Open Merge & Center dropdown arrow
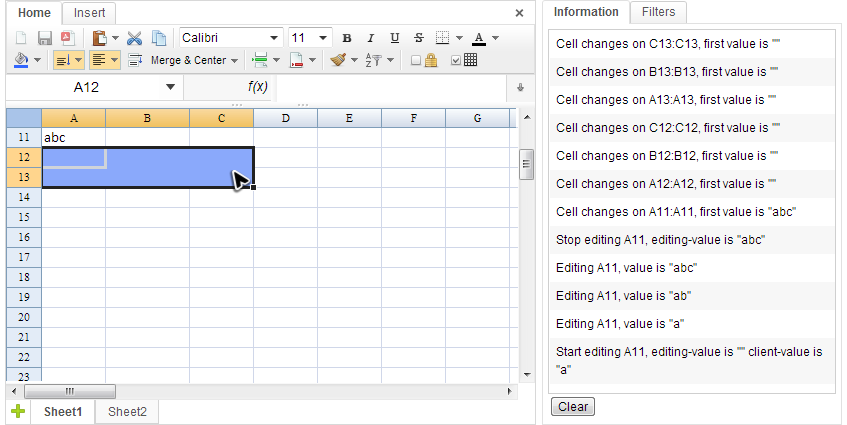The width and height of the screenshot is (847, 425). click(x=234, y=60)
